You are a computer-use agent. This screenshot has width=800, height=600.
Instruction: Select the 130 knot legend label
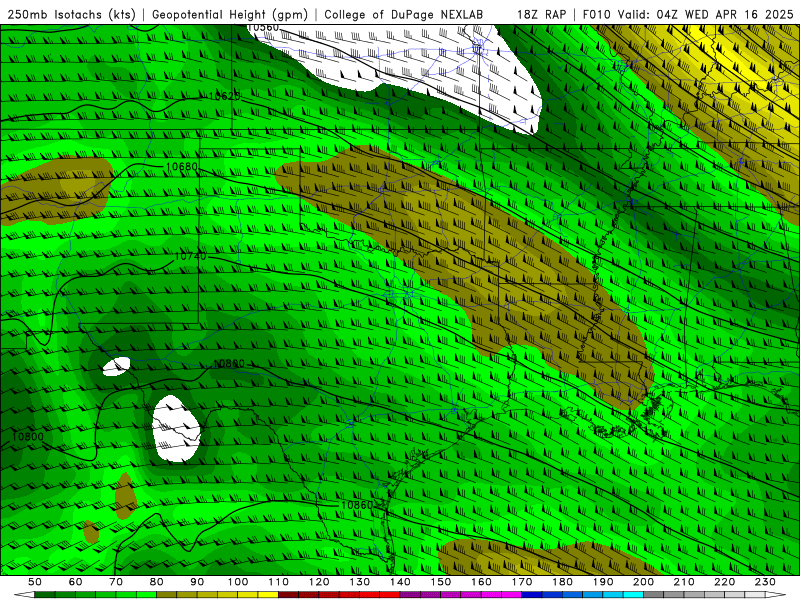pos(360,582)
